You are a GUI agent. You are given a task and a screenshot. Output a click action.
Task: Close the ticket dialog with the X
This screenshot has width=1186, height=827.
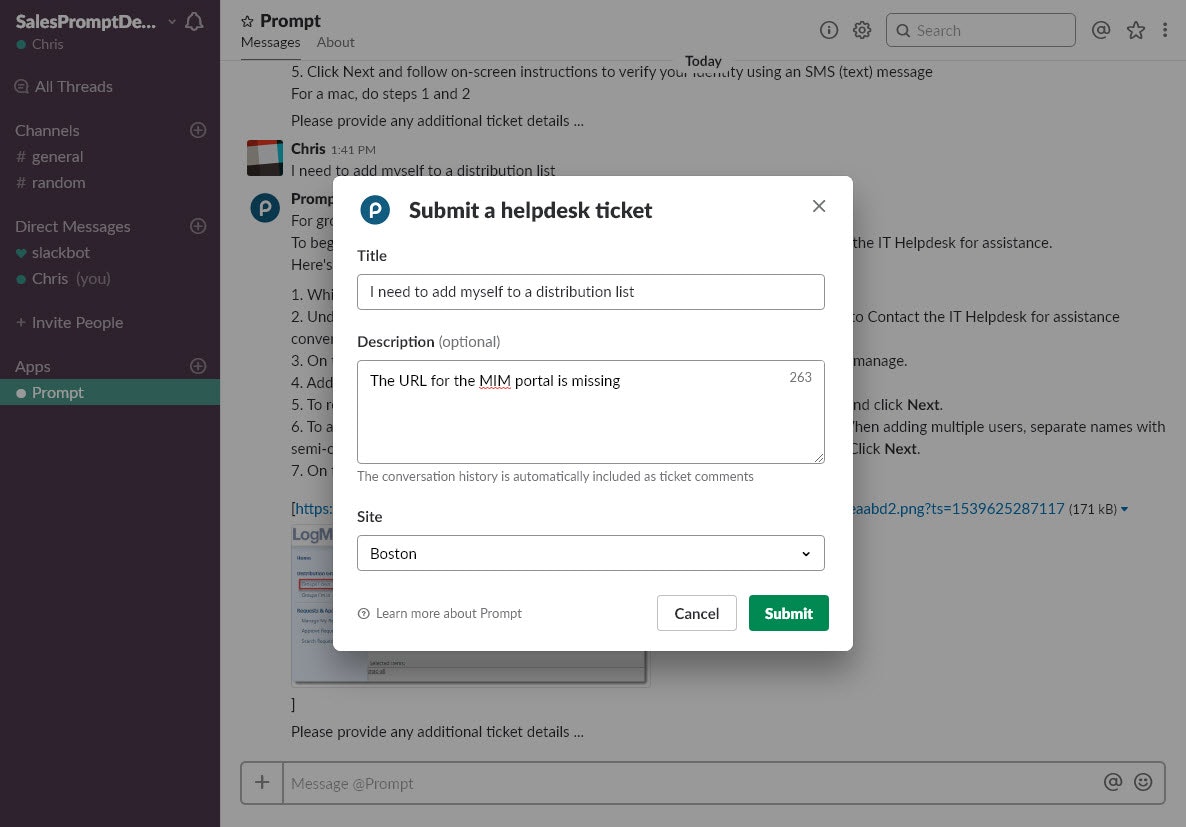818,206
